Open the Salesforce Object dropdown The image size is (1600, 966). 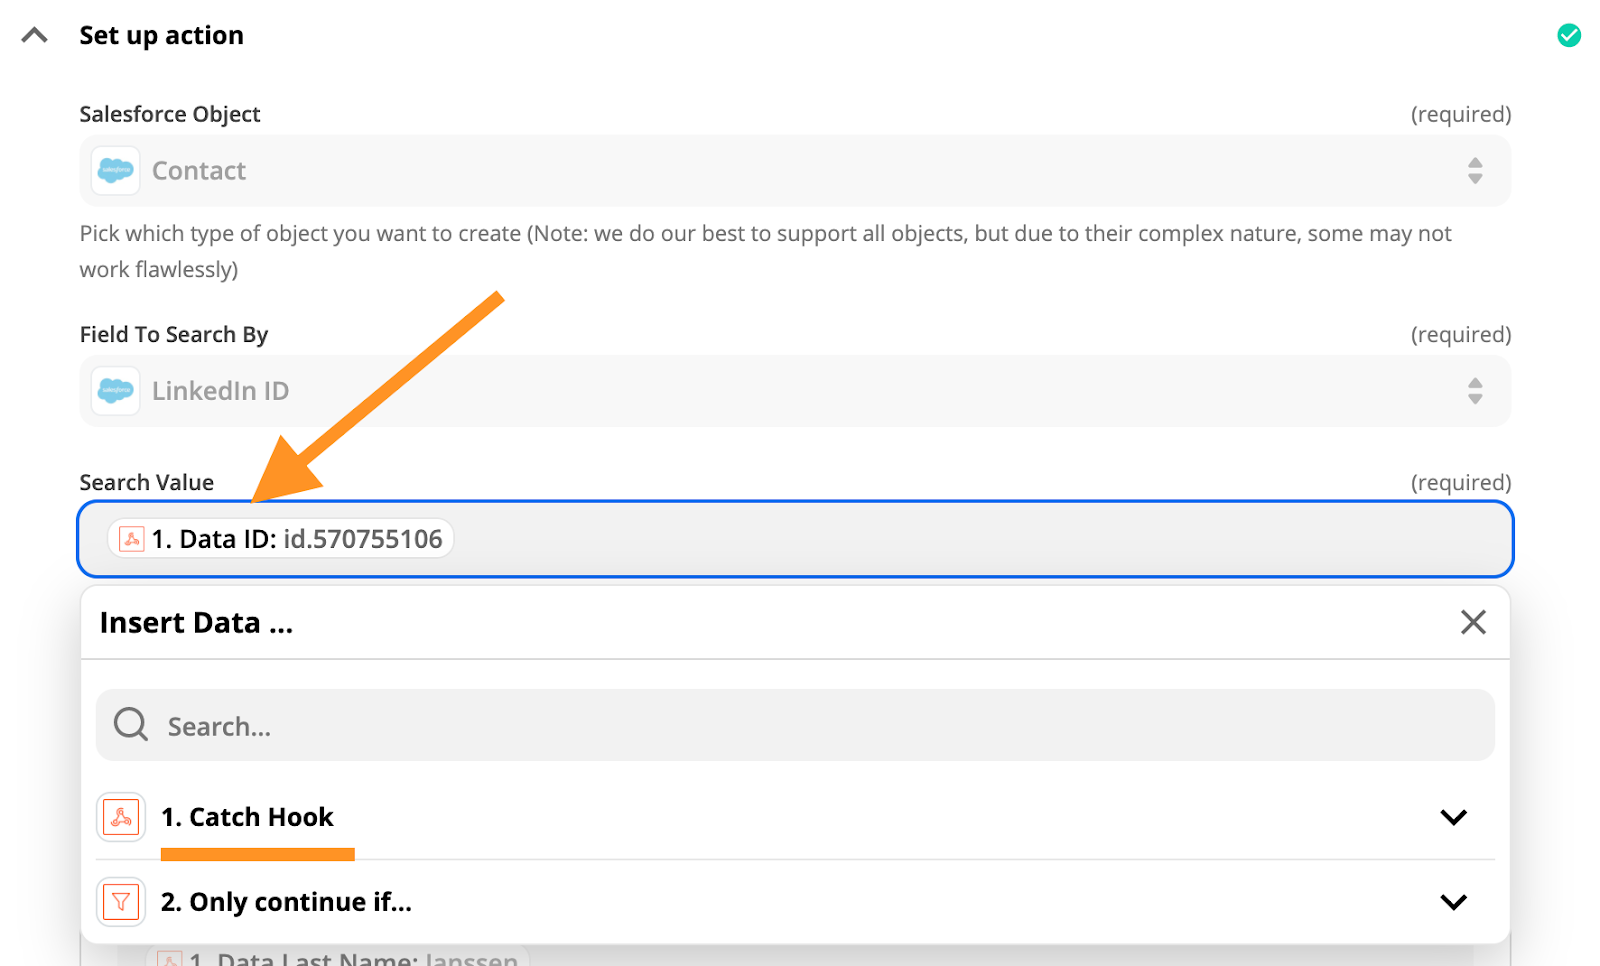tap(1474, 171)
